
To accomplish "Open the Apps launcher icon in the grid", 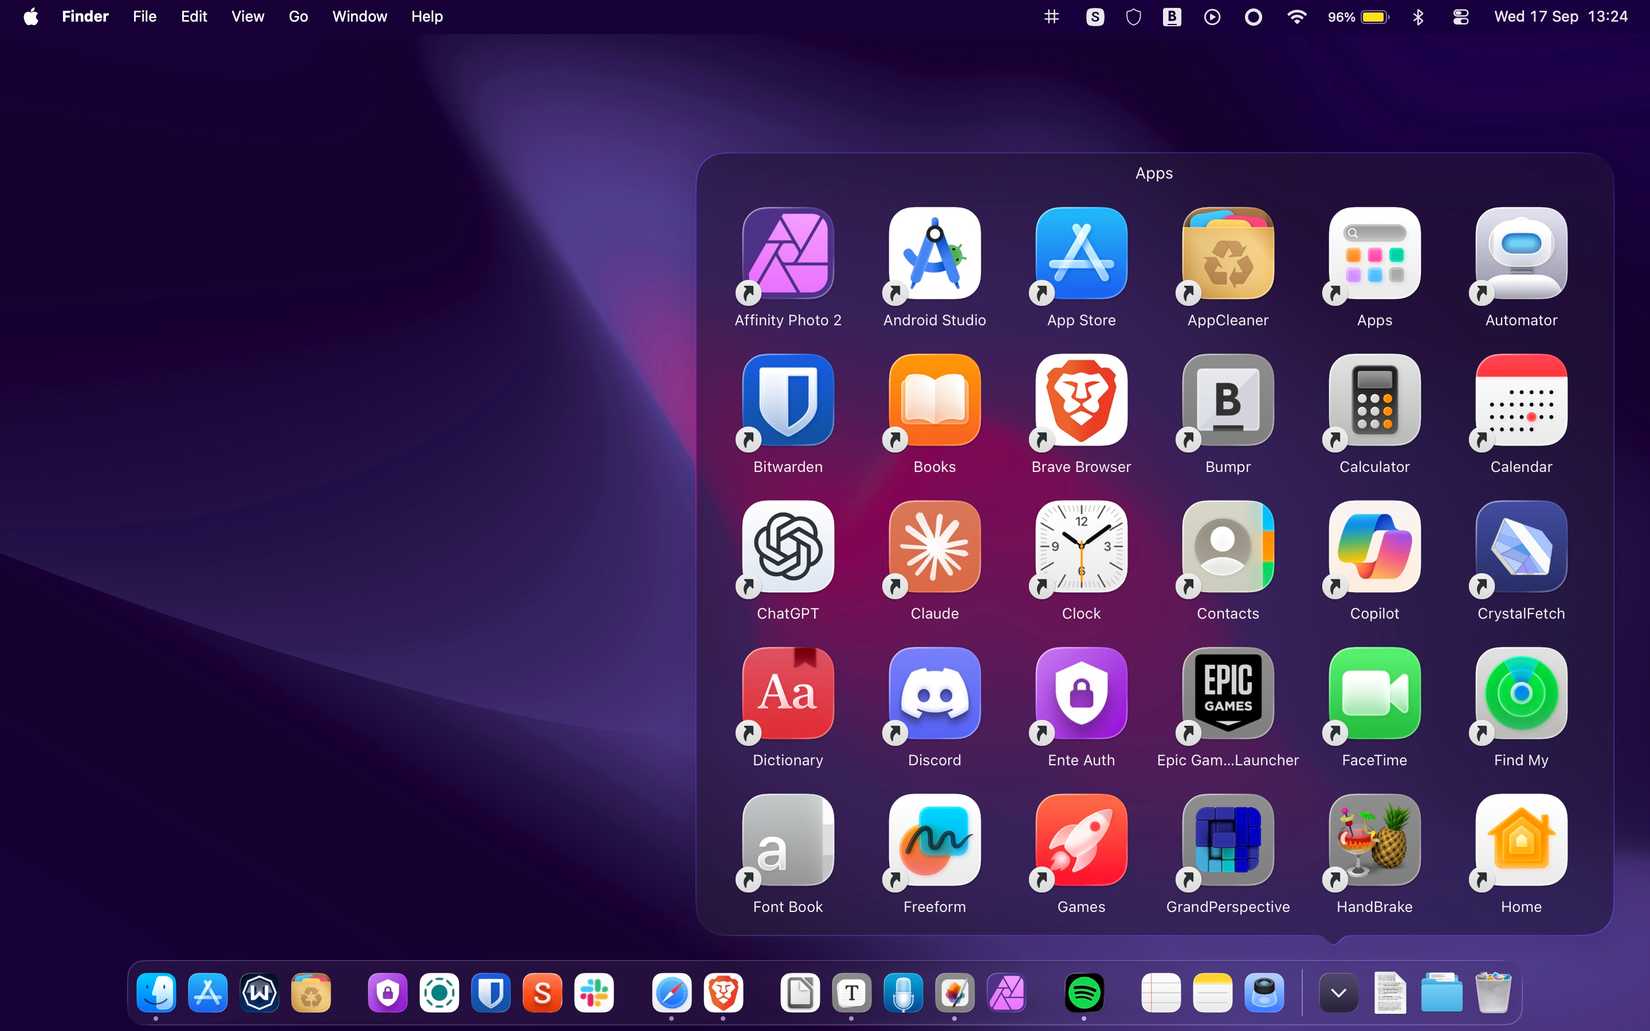I will click(1375, 253).
